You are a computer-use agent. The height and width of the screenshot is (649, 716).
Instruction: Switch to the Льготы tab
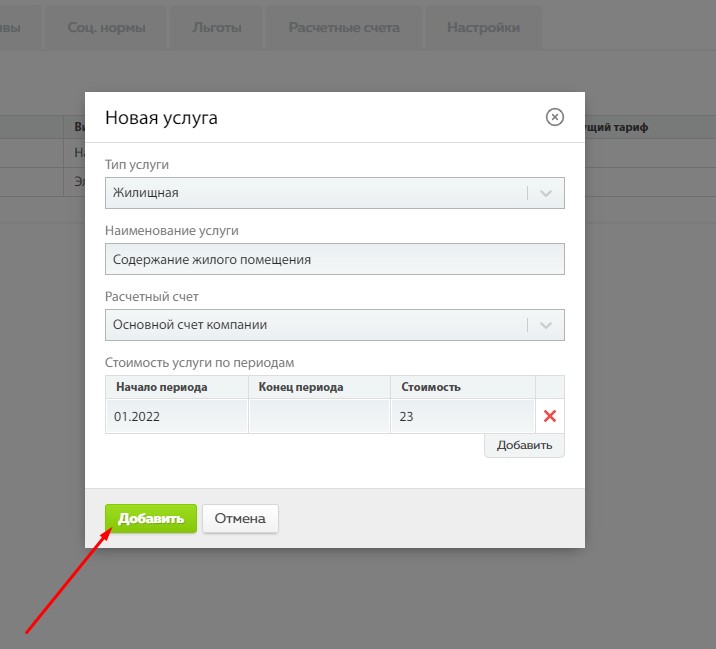[x=216, y=27]
